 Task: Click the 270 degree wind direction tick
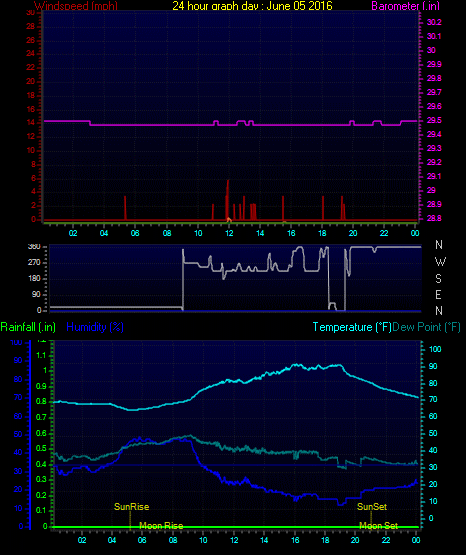coord(34,263)
